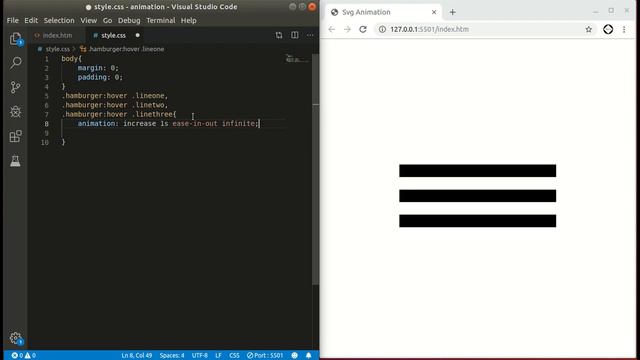Change CSS language mode in status bar

[x=234, y=356]
